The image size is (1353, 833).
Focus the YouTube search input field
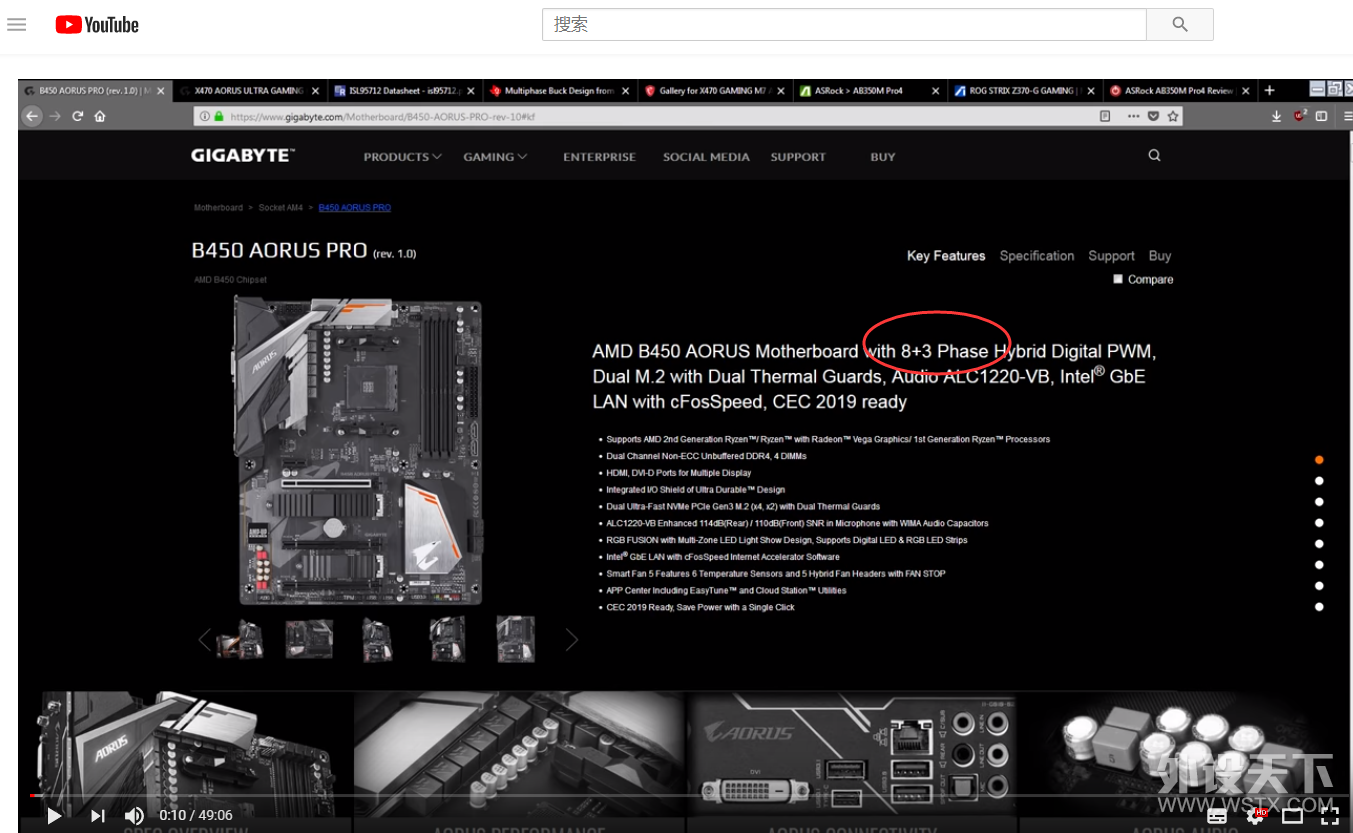[844, 24]
